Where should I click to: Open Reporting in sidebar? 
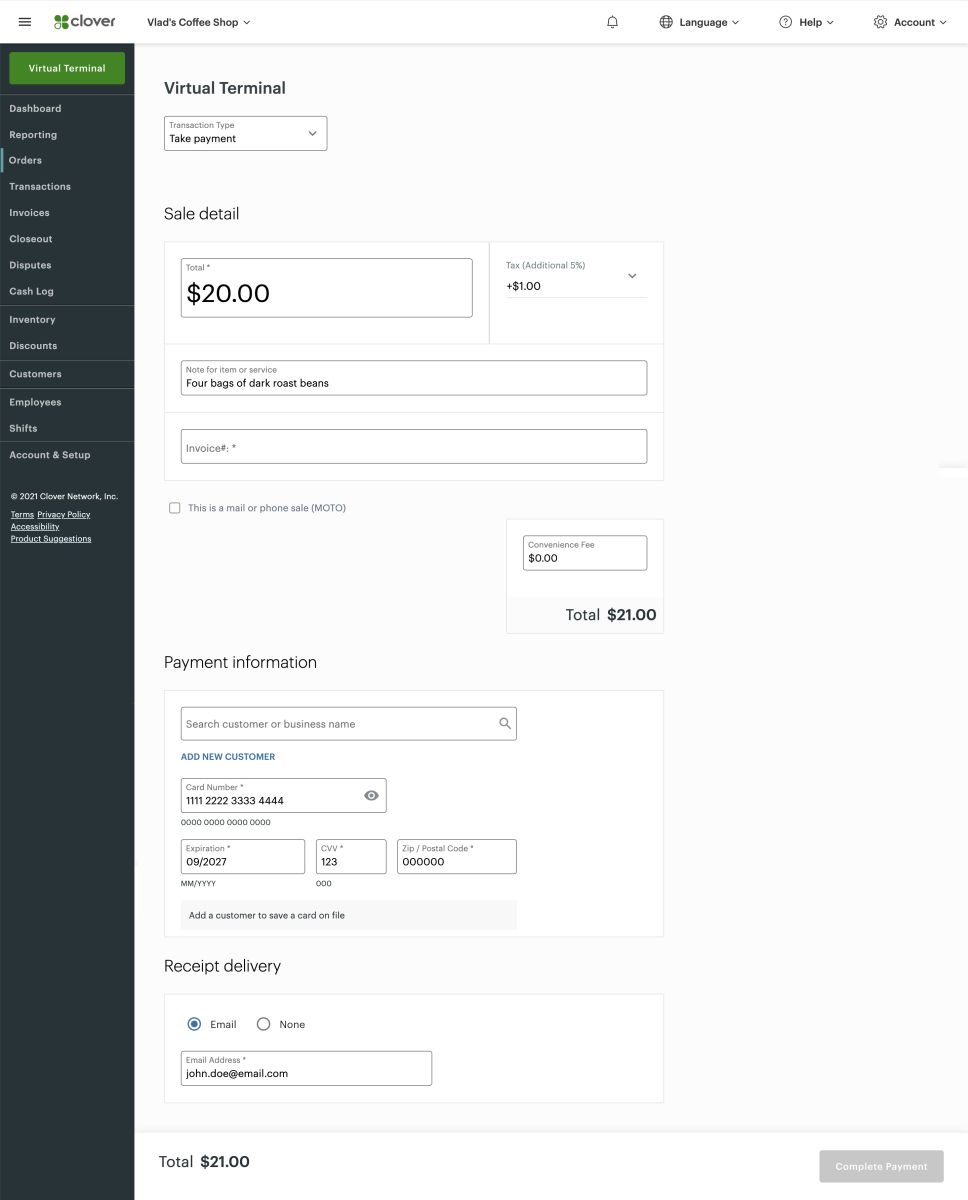(x=33, y=135)
